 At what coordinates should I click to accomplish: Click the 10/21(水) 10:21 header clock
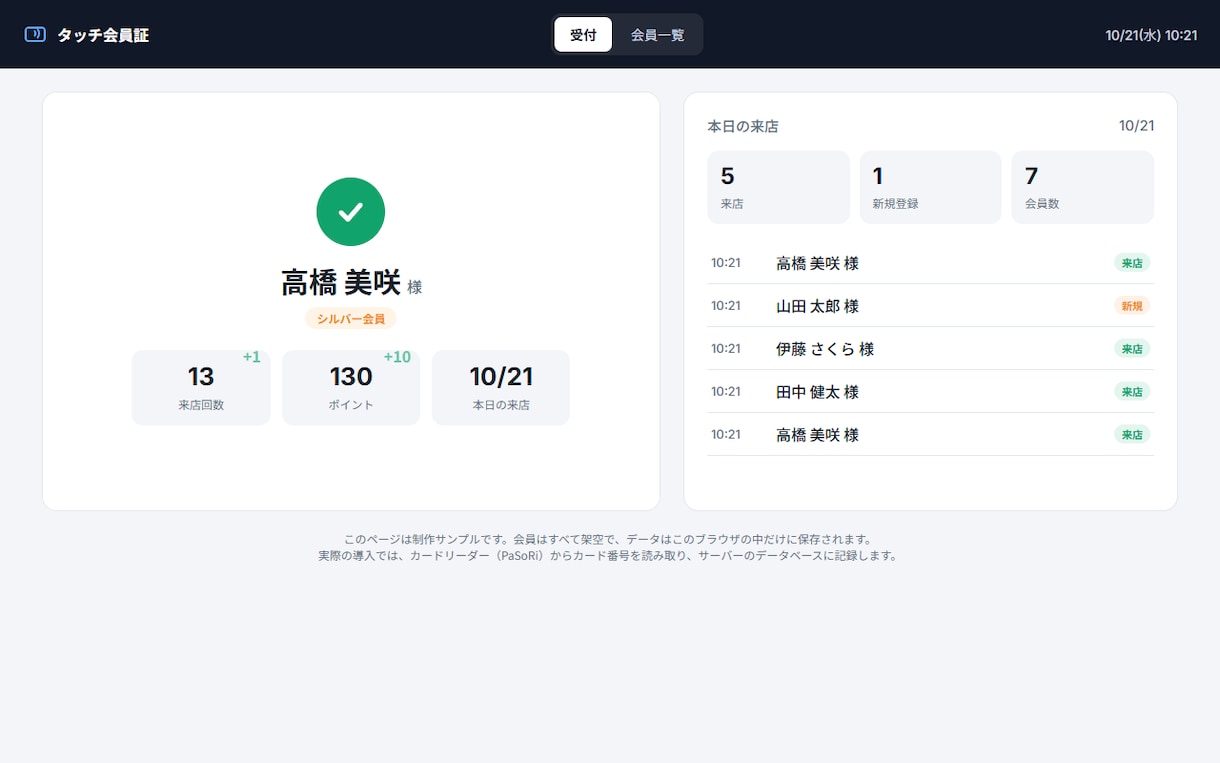[1151, 35]
